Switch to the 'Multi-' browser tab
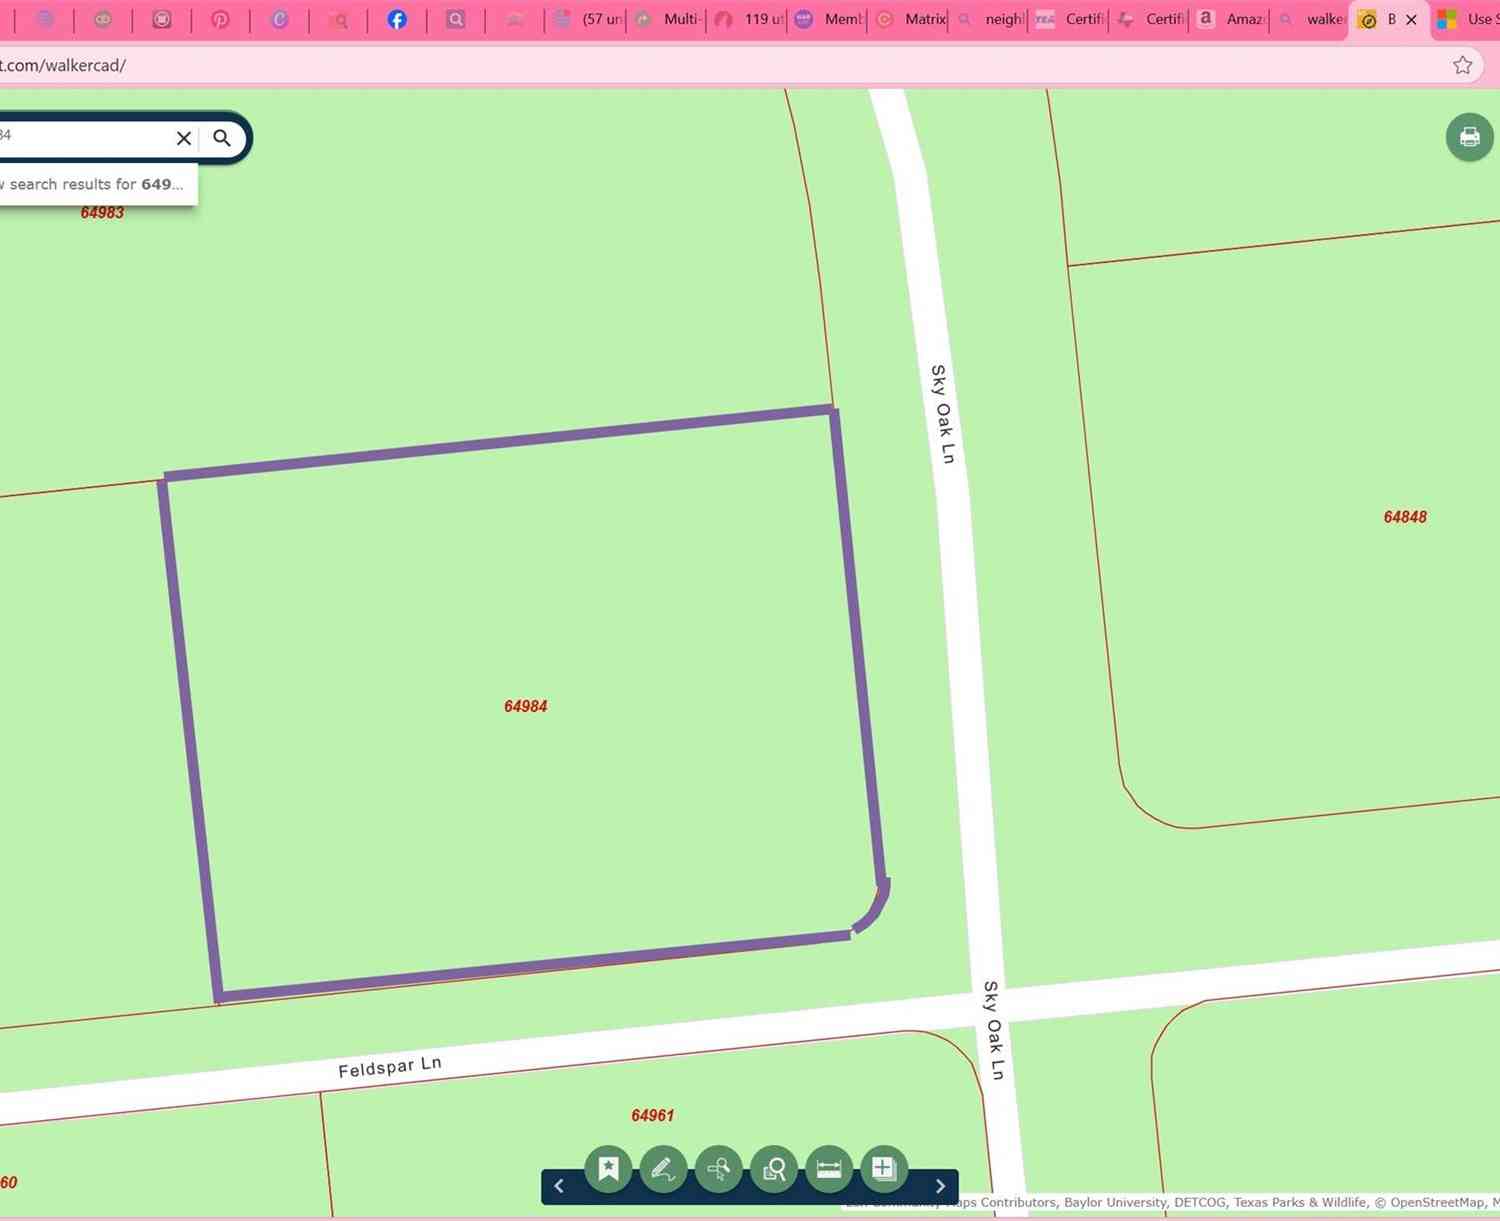Screen dimensions: 1500x1221 [x=667, y=19]
